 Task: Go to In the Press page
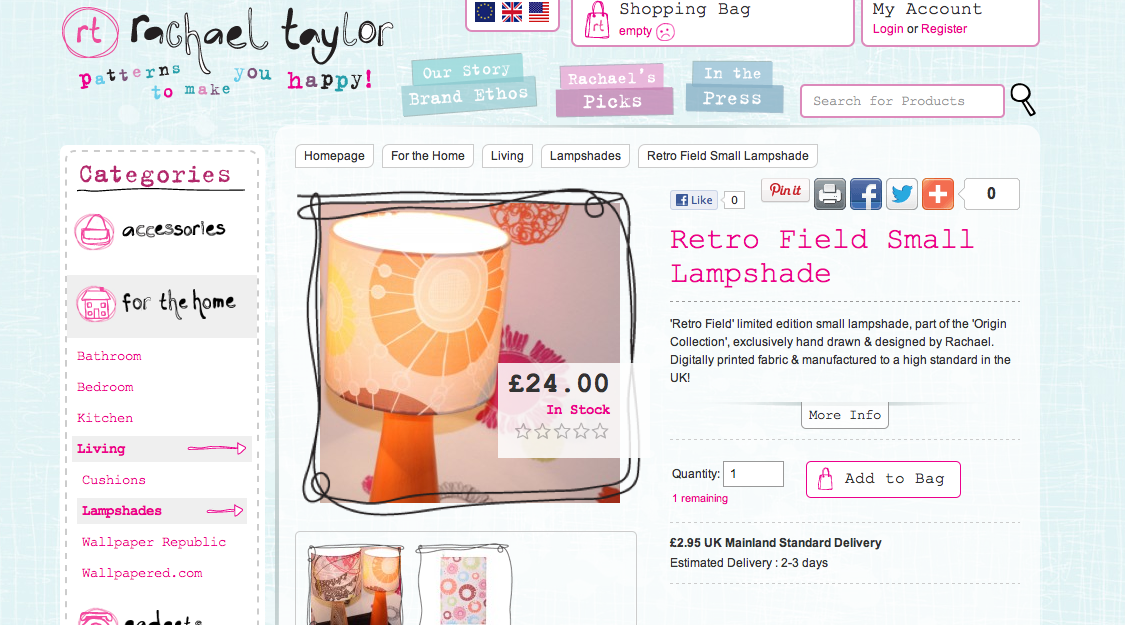(x=733, y=86)
